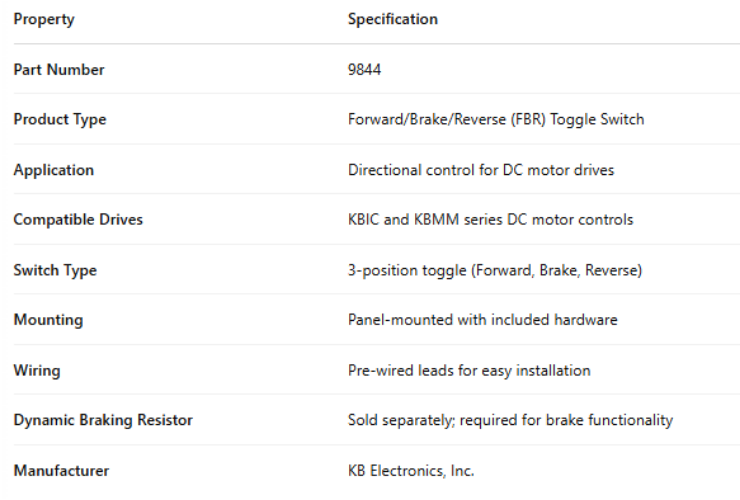This screenshot has height=500, width=740.
Task: Select the Compatible Drives label
Action: 78,220
